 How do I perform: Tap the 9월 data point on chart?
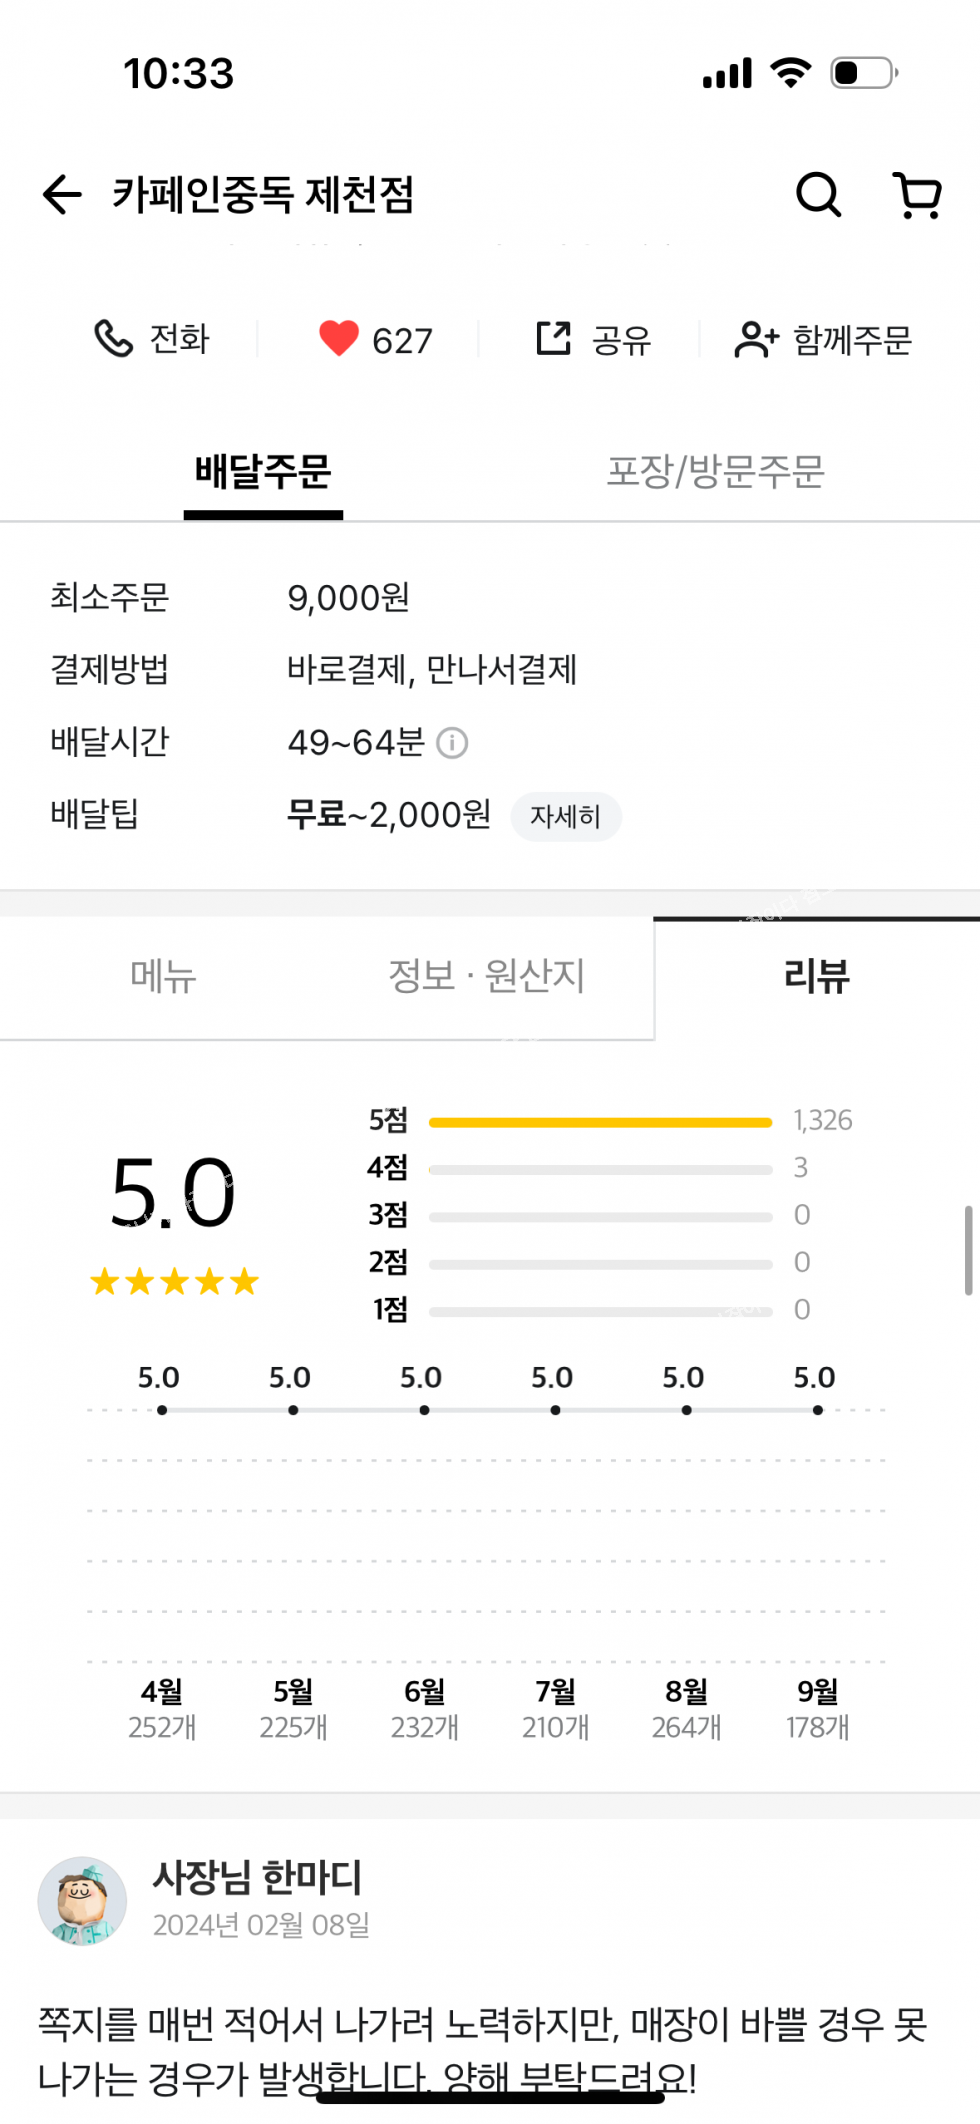click(818, 1410)
